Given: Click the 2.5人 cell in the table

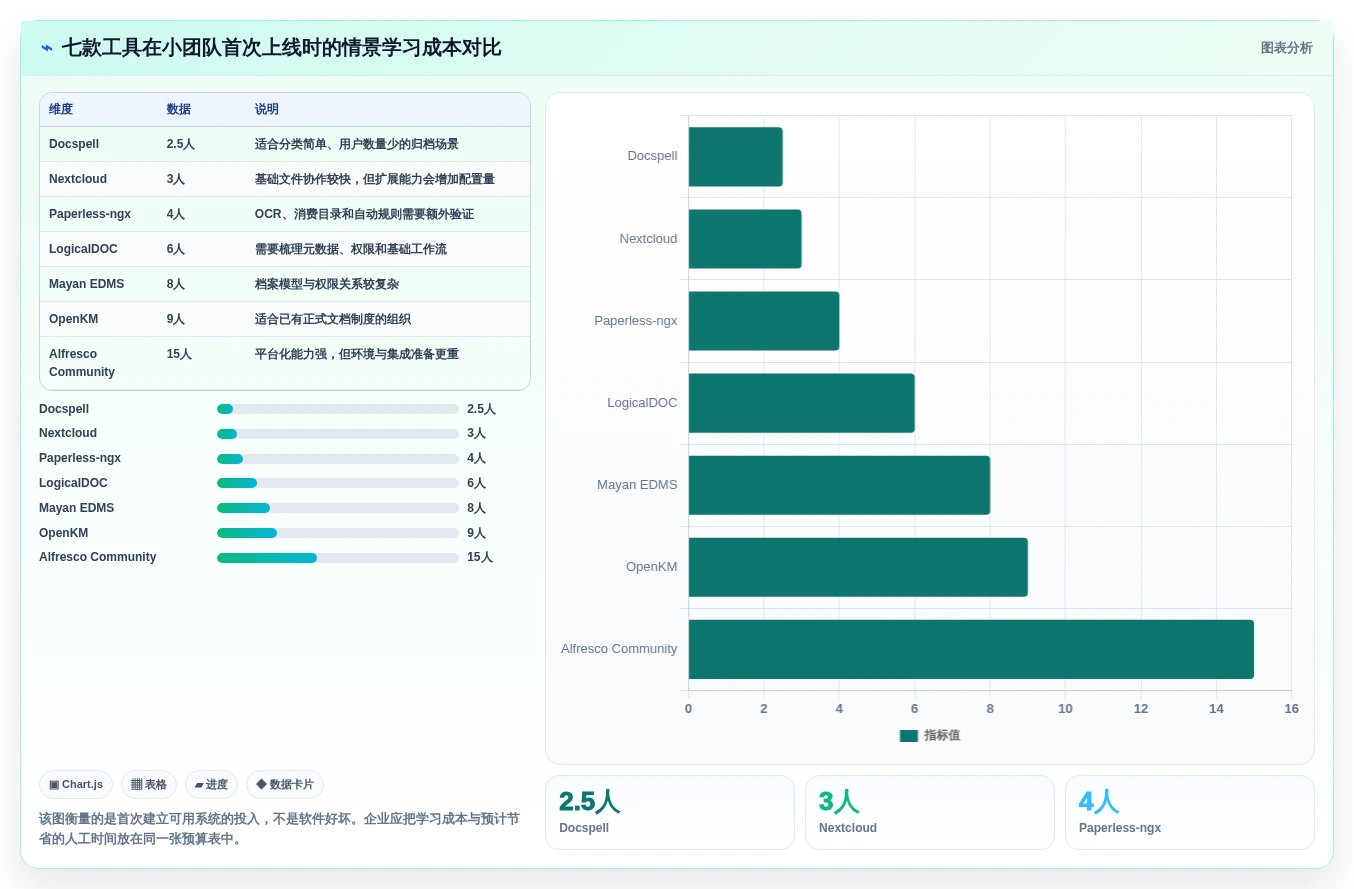Looking at the screenshot, I should tap(181, 144).
